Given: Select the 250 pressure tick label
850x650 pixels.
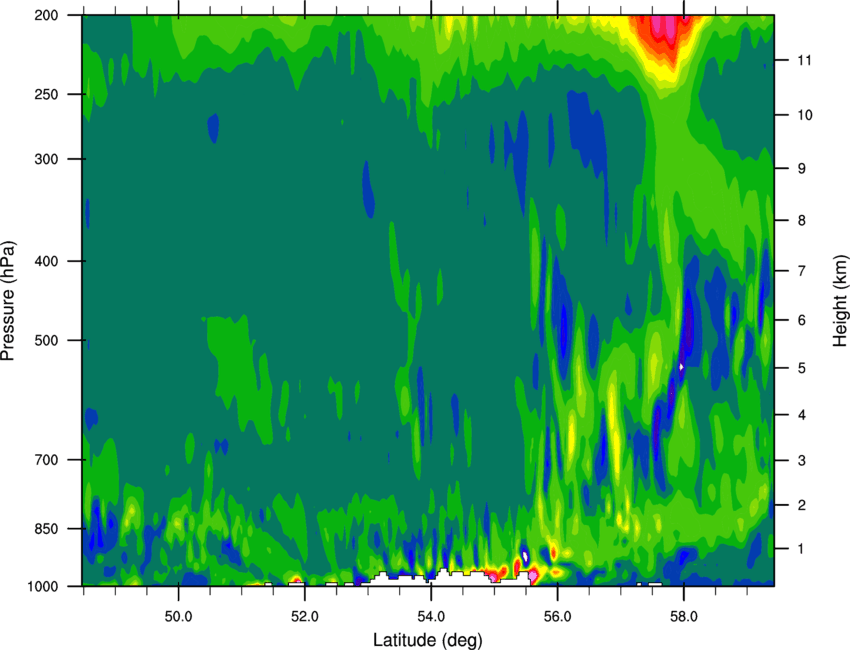Looking at the screenshot, I should (47, 95).
